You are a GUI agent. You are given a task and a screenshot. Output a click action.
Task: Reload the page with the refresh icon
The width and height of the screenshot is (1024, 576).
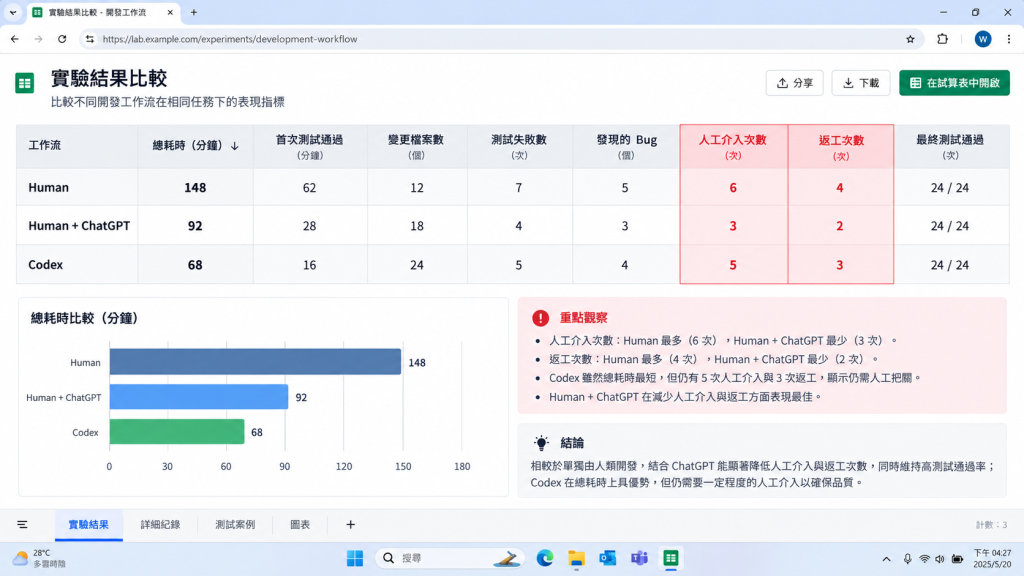(x=62, y=39)
